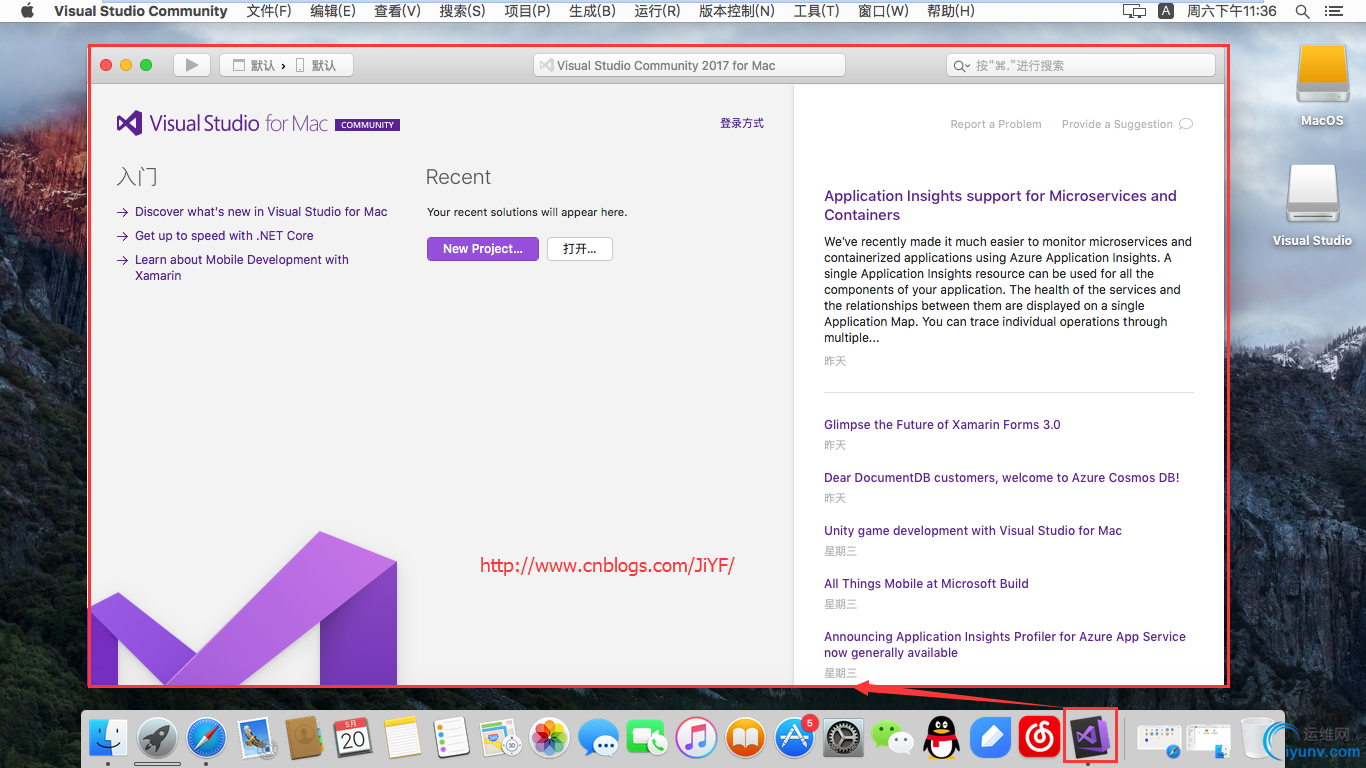Image resolution: width=1366 pixels, height=768 pixels.
Task: Click the search field in toolbar
Action: coord(1081,66)
